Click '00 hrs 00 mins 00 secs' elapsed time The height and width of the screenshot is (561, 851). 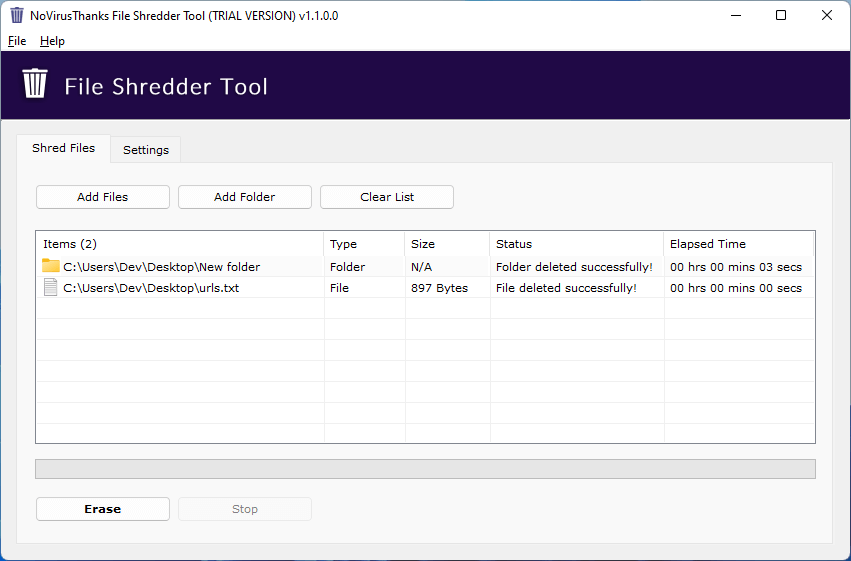[x=736, y=288]
